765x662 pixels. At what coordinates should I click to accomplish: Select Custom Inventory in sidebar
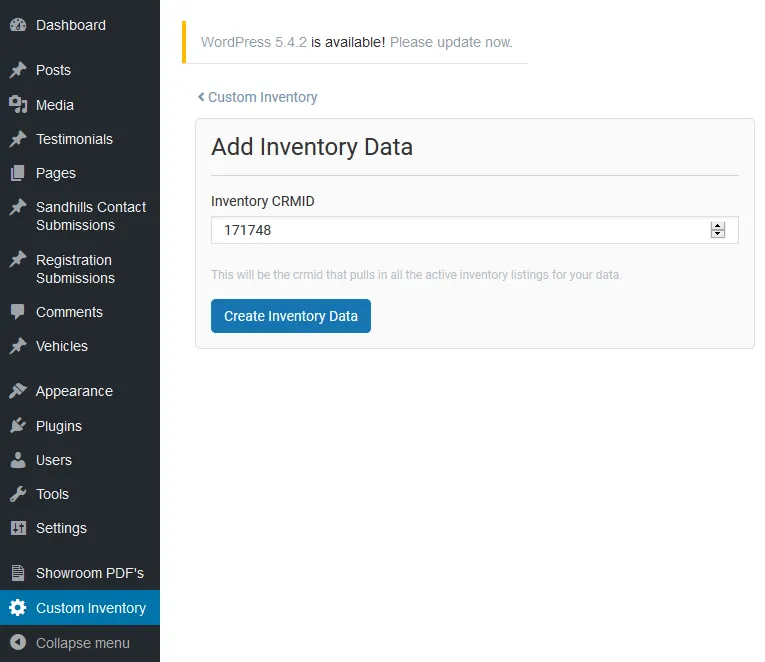point(80,608)
